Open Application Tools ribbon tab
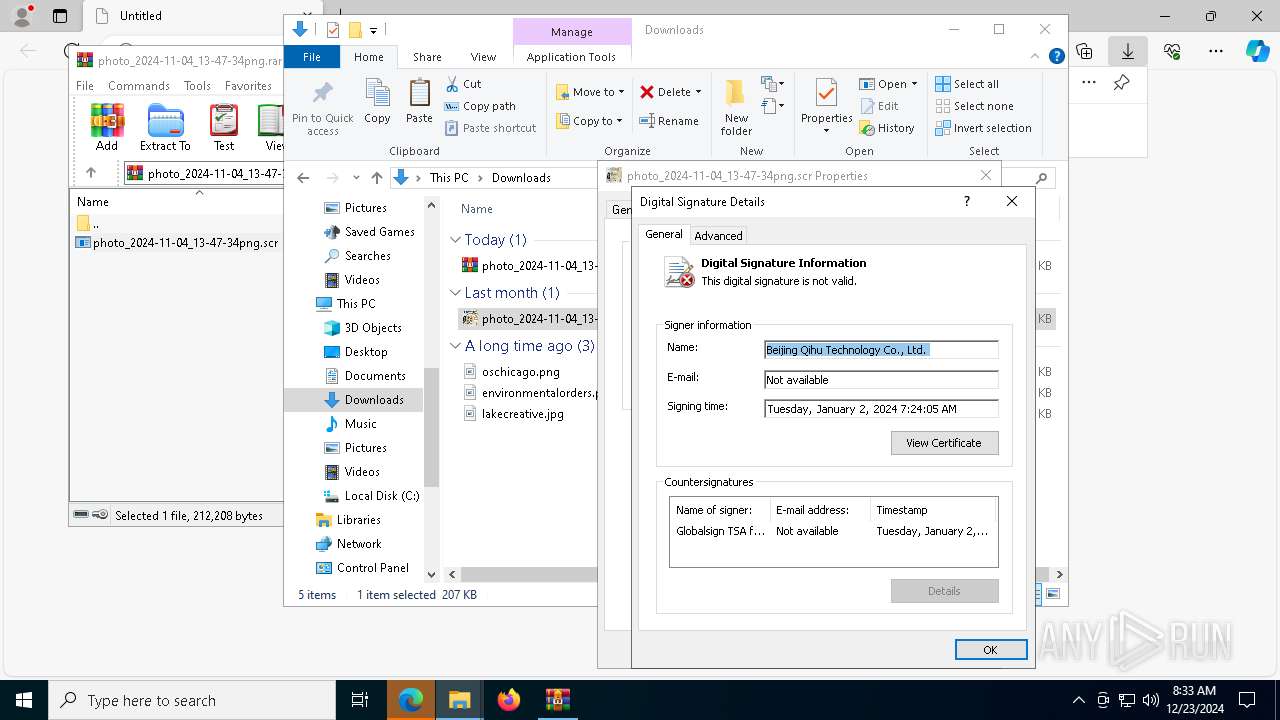Screen dimensions: 1280x720 coord(571,57)
